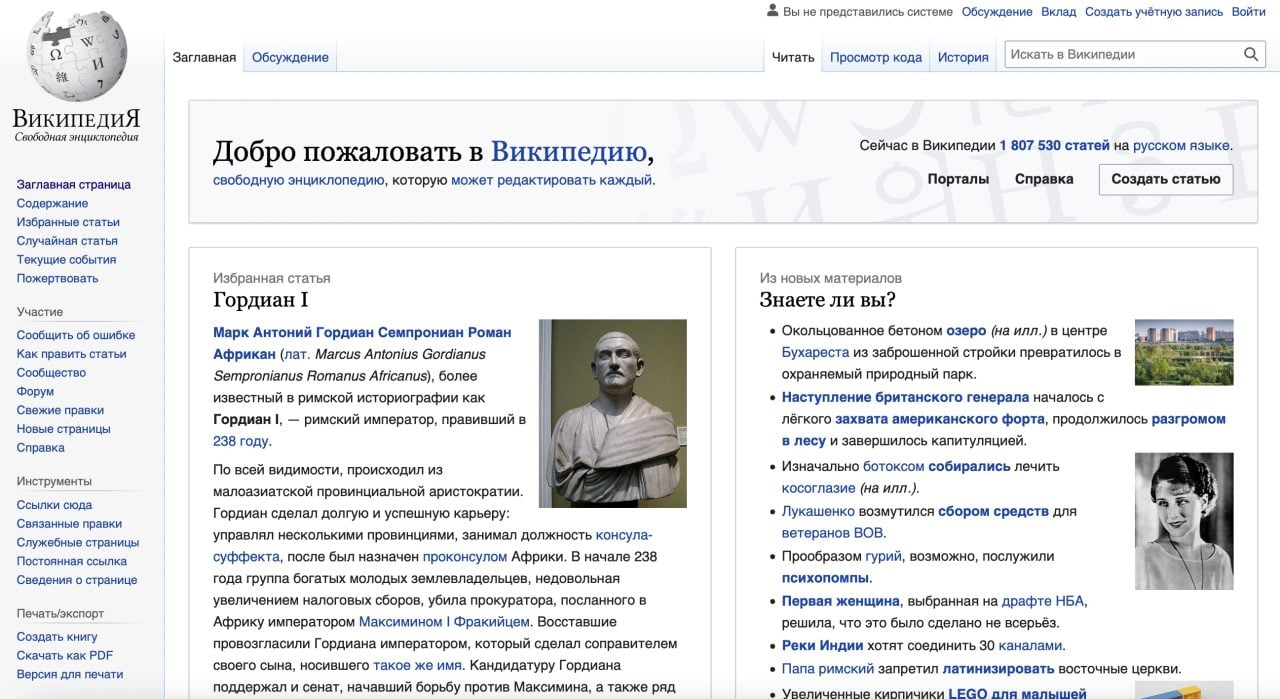This screenshot has height=699, width=1280.
Task: Open the black-and-white woman portrait thumbnail
Action: point(1184,521)
